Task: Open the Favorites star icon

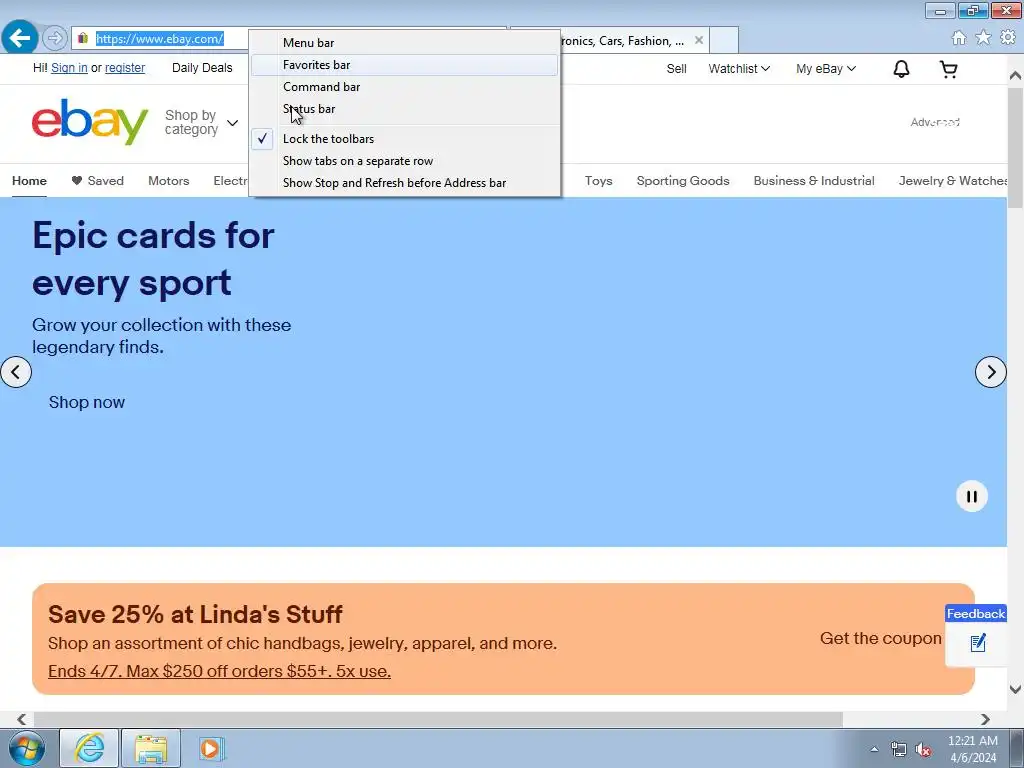Action: (x=983, y=38)
